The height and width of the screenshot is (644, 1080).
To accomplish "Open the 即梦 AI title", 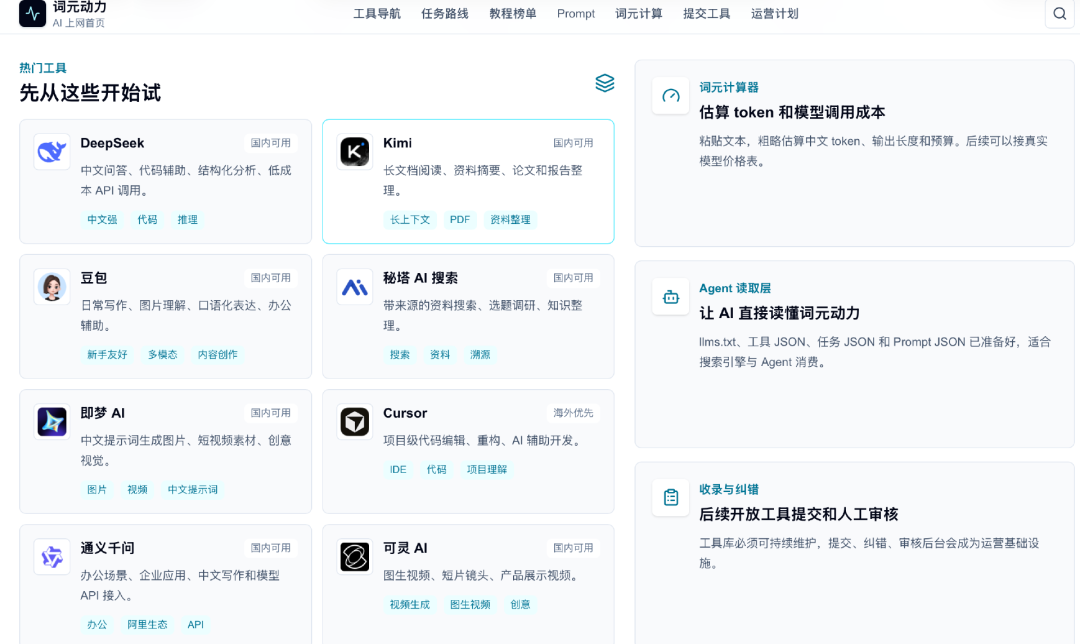I will [103, 413].
